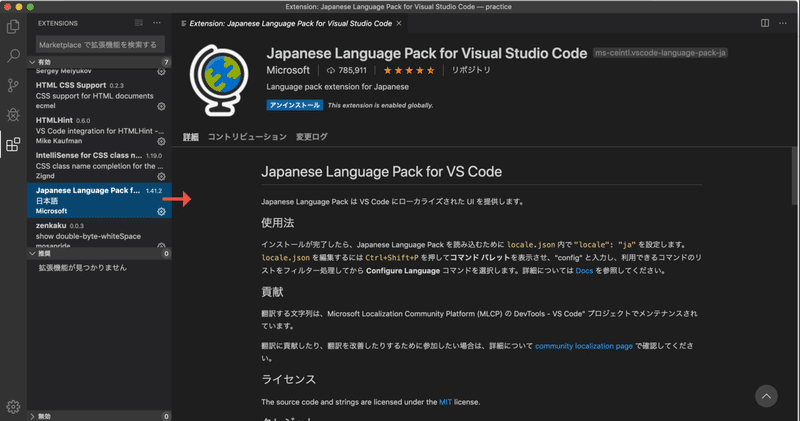Click the ms-ceintl.vscode-language-pack-ja identifier

(660, 53)
